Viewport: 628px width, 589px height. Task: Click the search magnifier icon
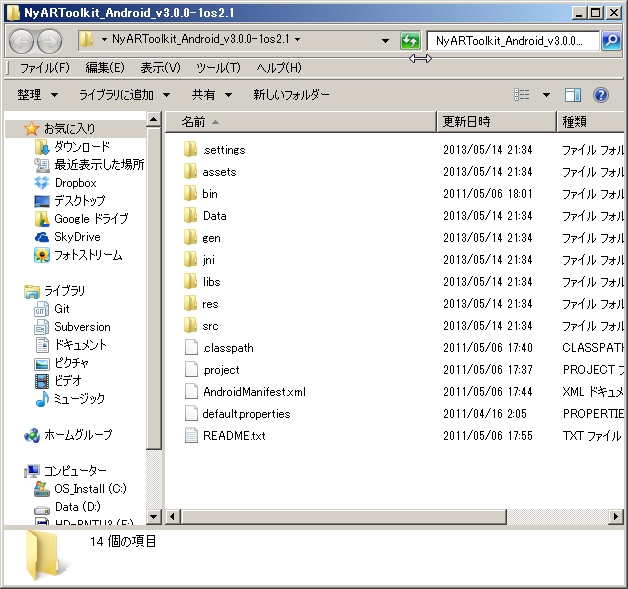point(611,40)
